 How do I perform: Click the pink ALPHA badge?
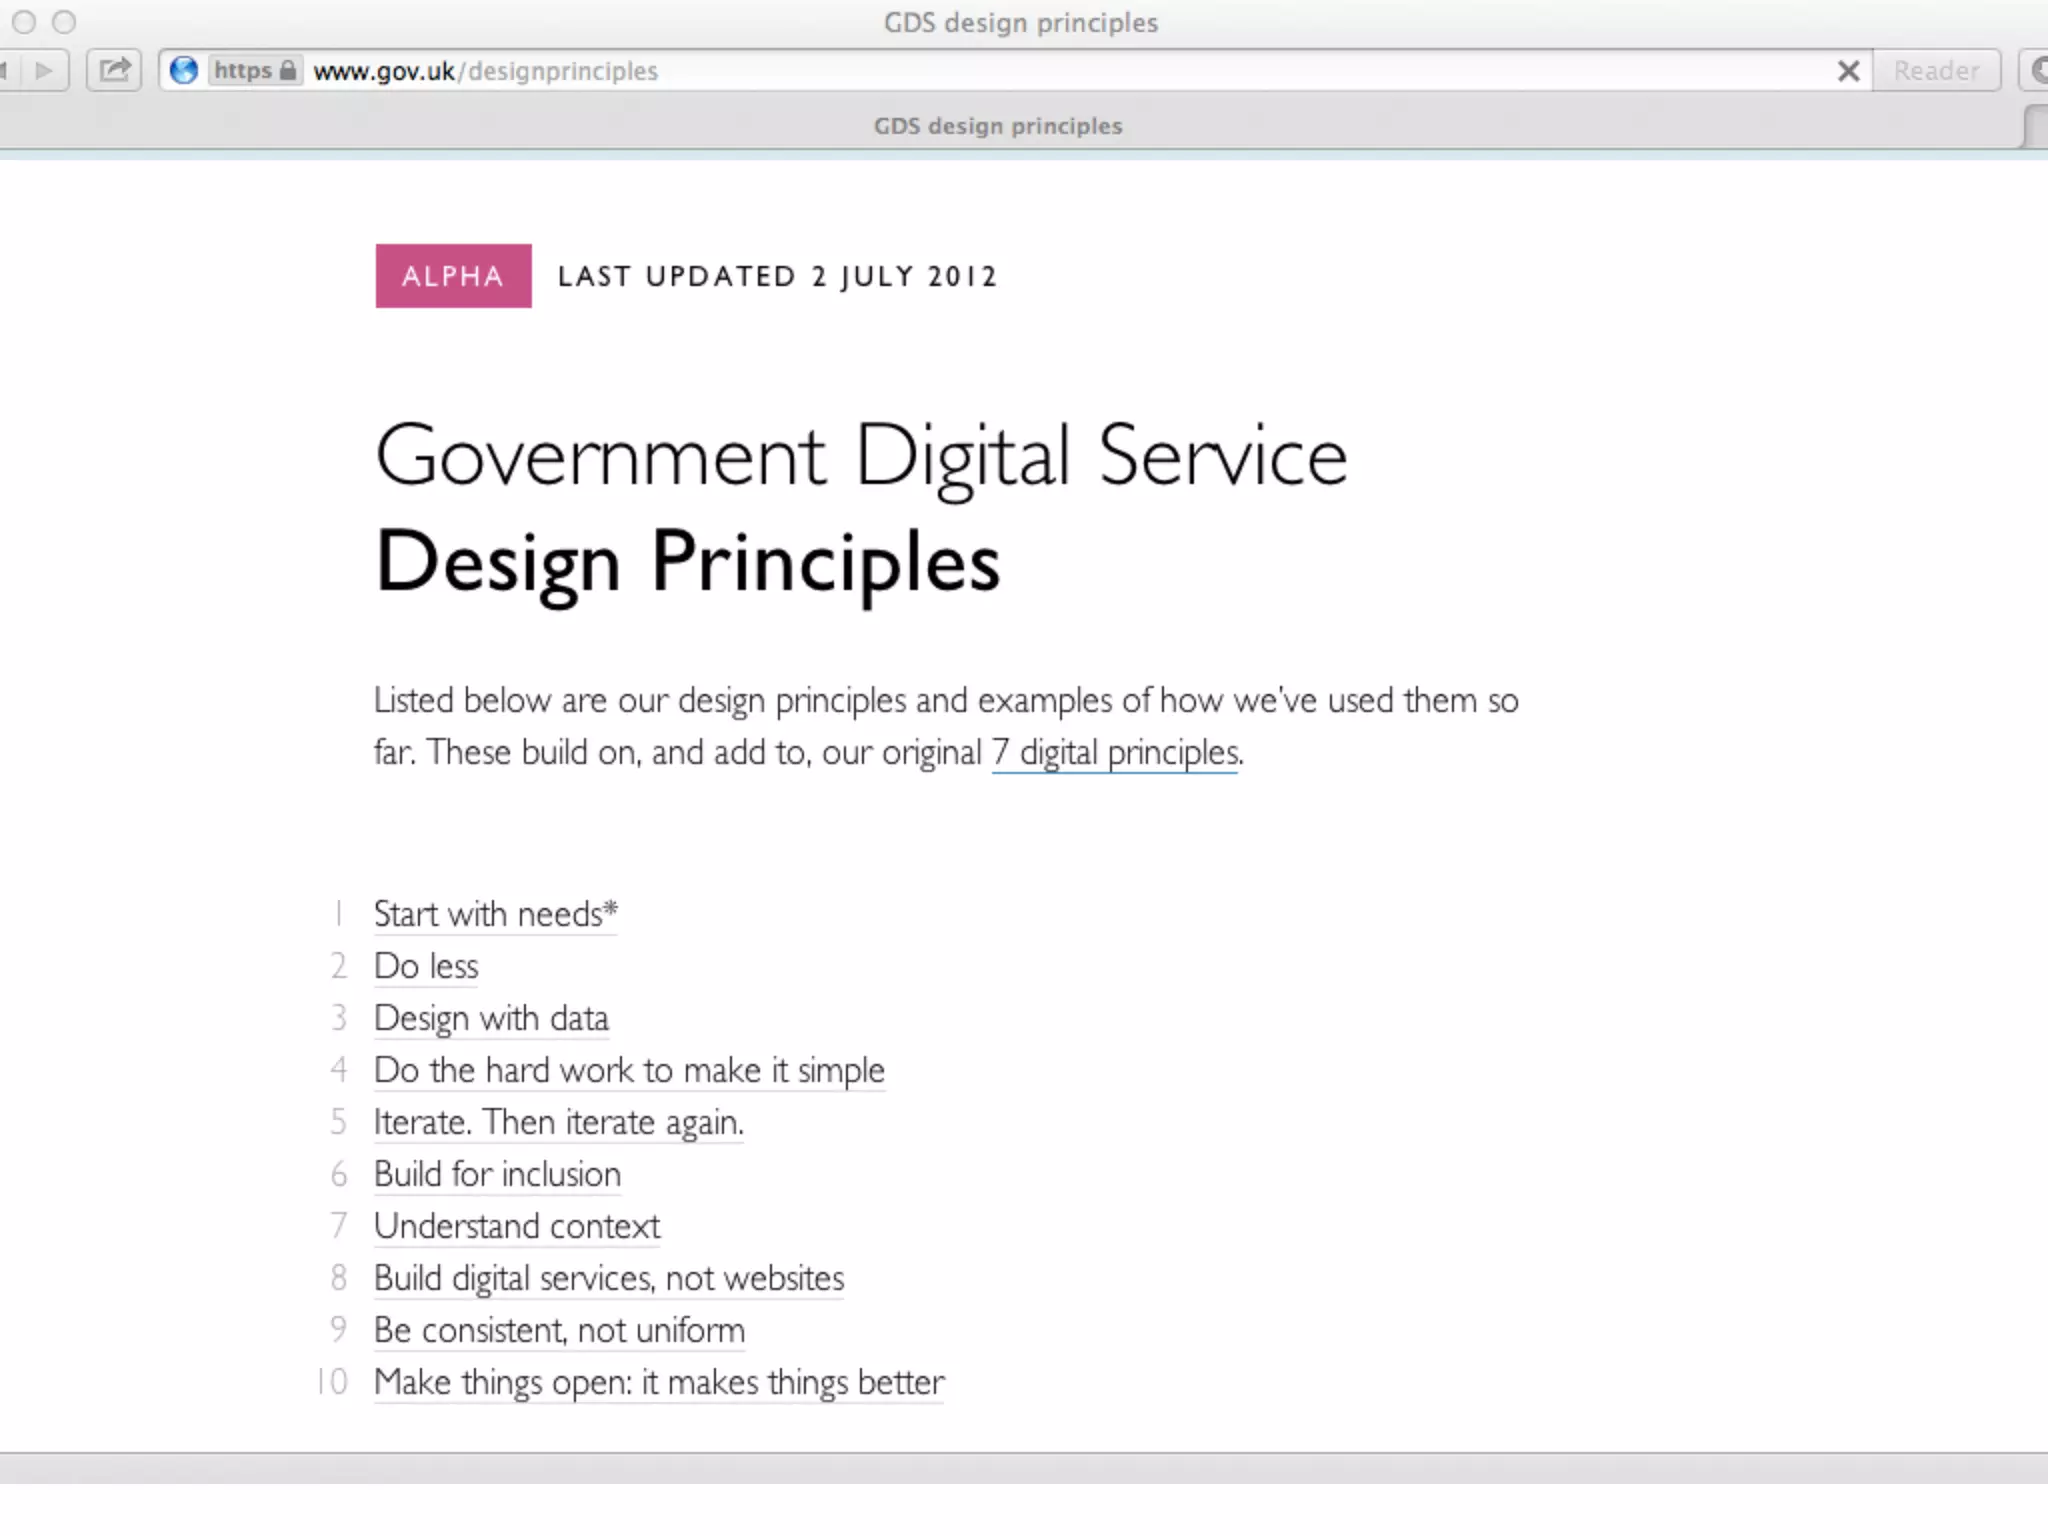[x=453, y=276]
